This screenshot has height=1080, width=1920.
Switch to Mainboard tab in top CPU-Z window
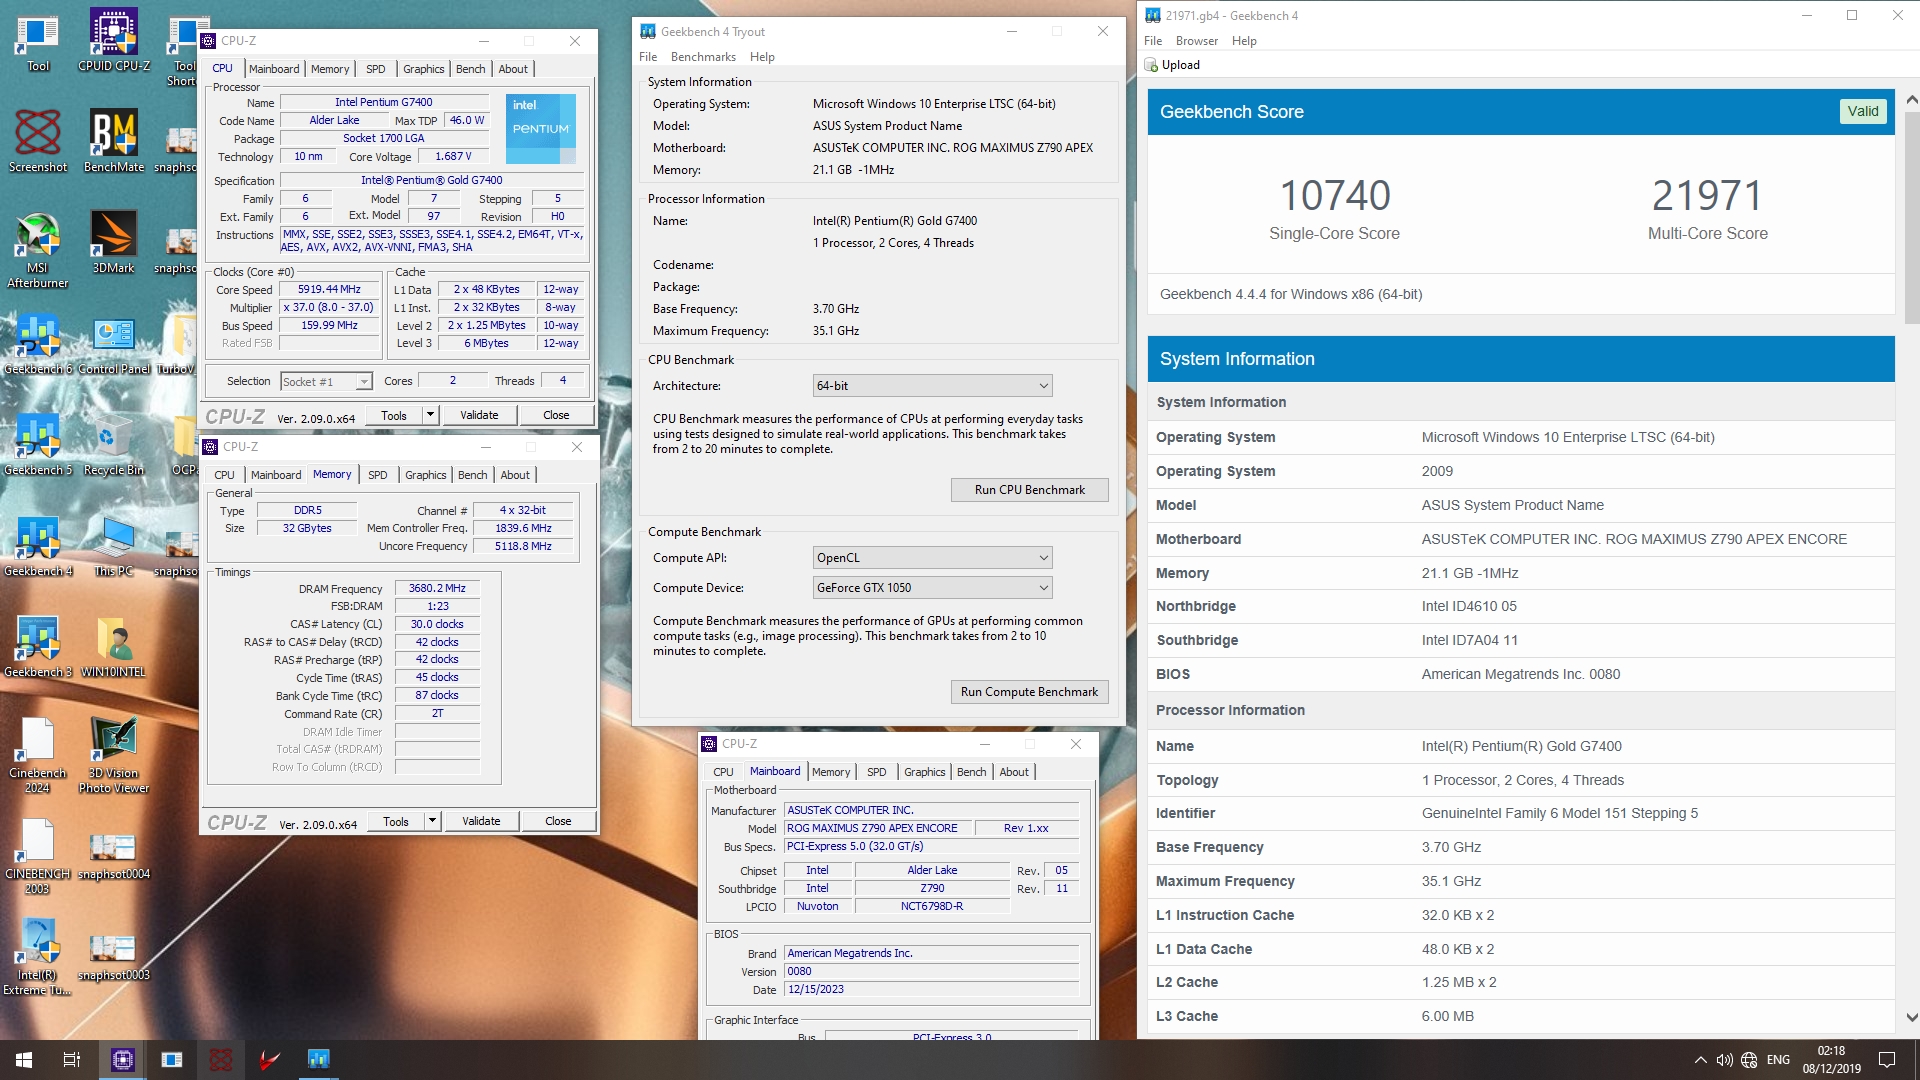click(274, 69)
